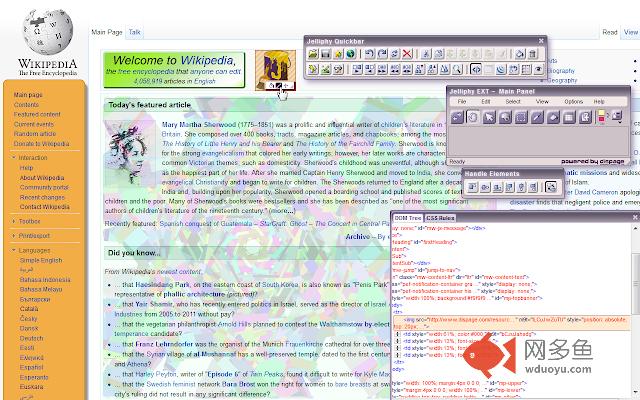Click the trash can icon in Quickbar

[x=533, y=54]
